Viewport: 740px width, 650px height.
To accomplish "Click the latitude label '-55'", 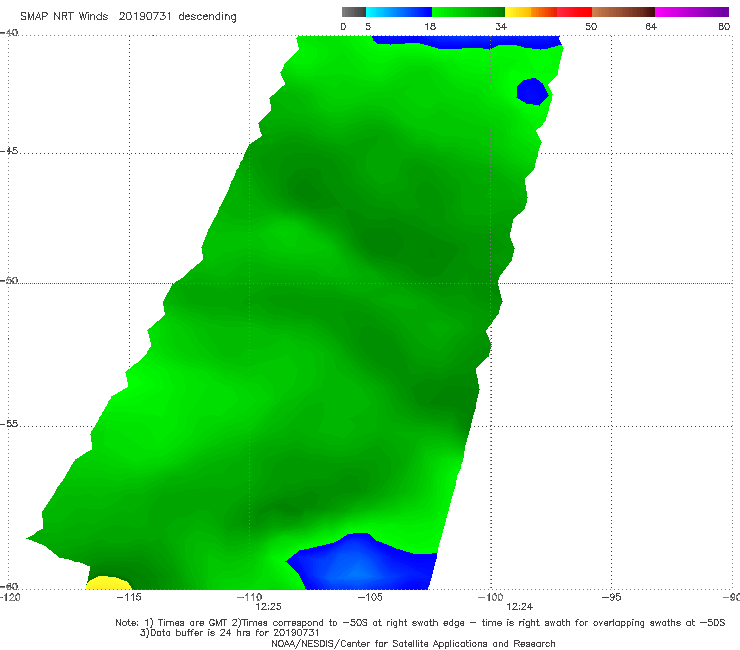I will point(9,424).
